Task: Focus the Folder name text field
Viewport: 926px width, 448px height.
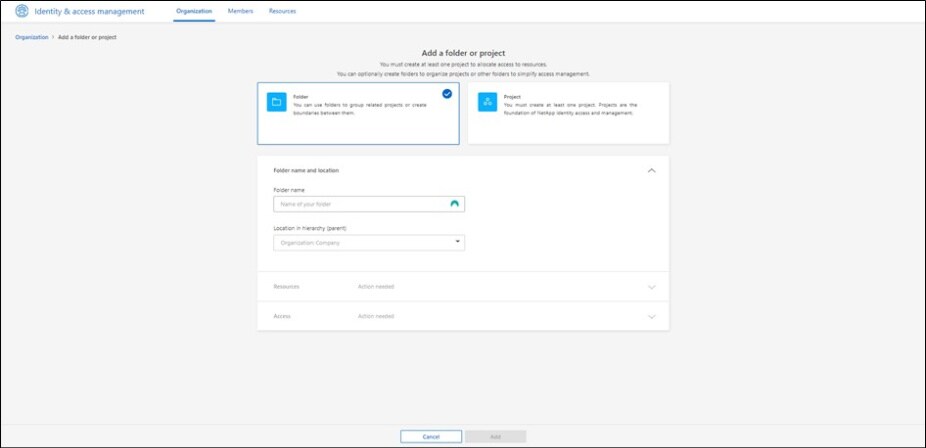Action: point(360,204)
